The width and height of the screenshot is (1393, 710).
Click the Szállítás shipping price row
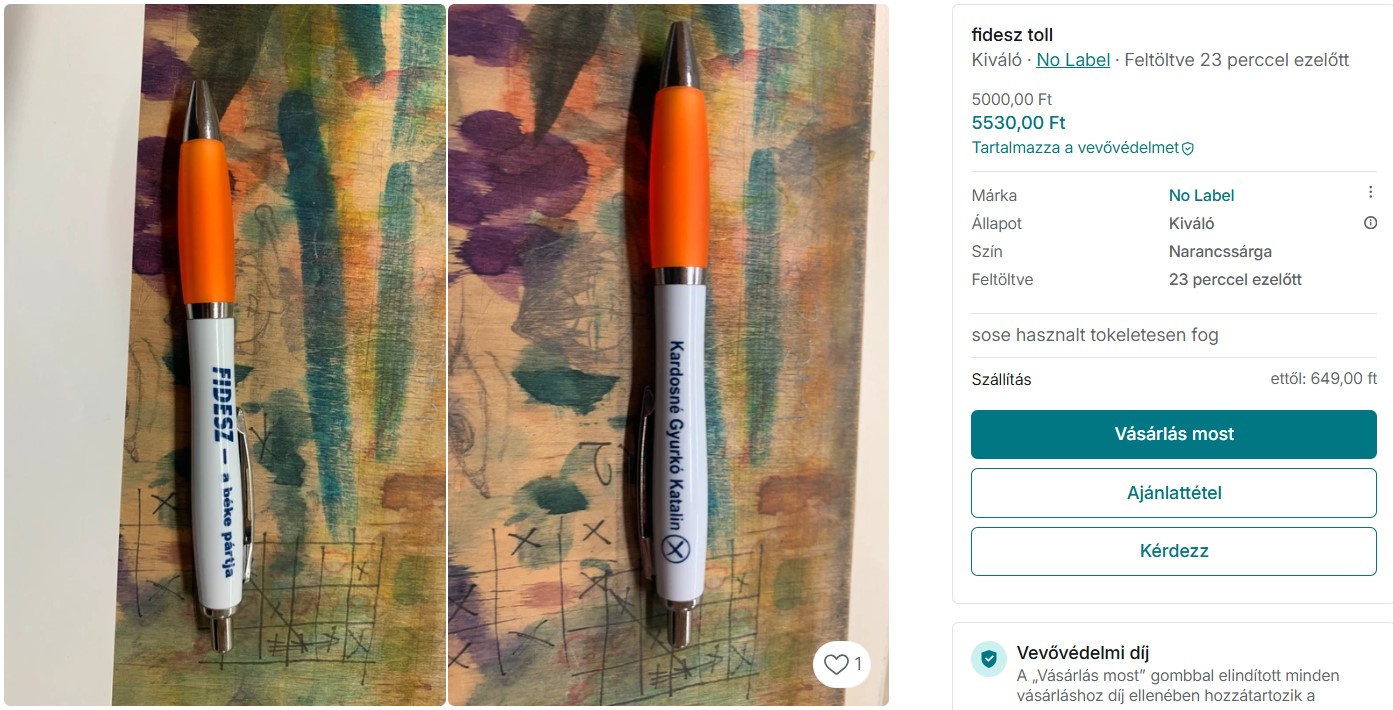(x=1173, y=379)
